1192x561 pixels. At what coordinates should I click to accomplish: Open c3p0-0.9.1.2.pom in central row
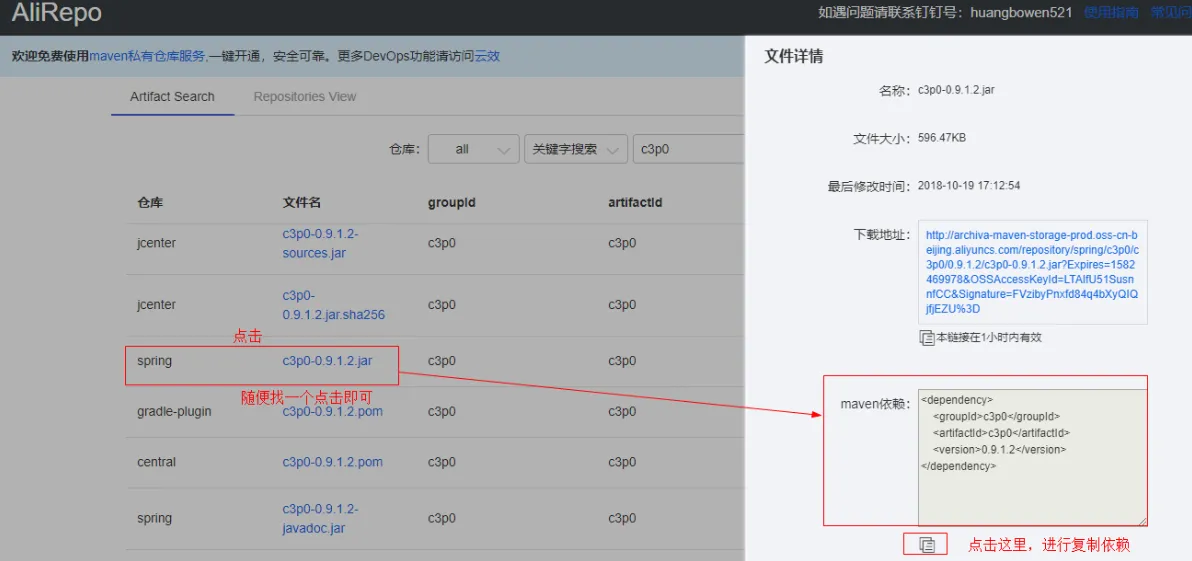click(332, 462)
